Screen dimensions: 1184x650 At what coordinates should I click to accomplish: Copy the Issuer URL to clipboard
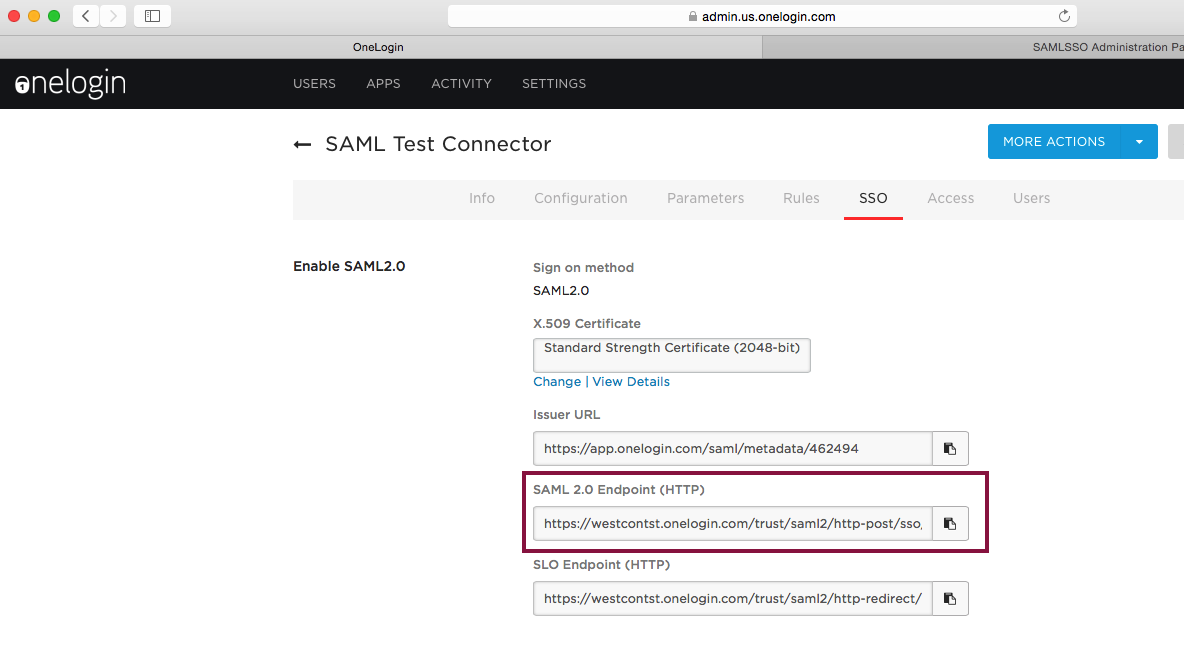[950, 449]
